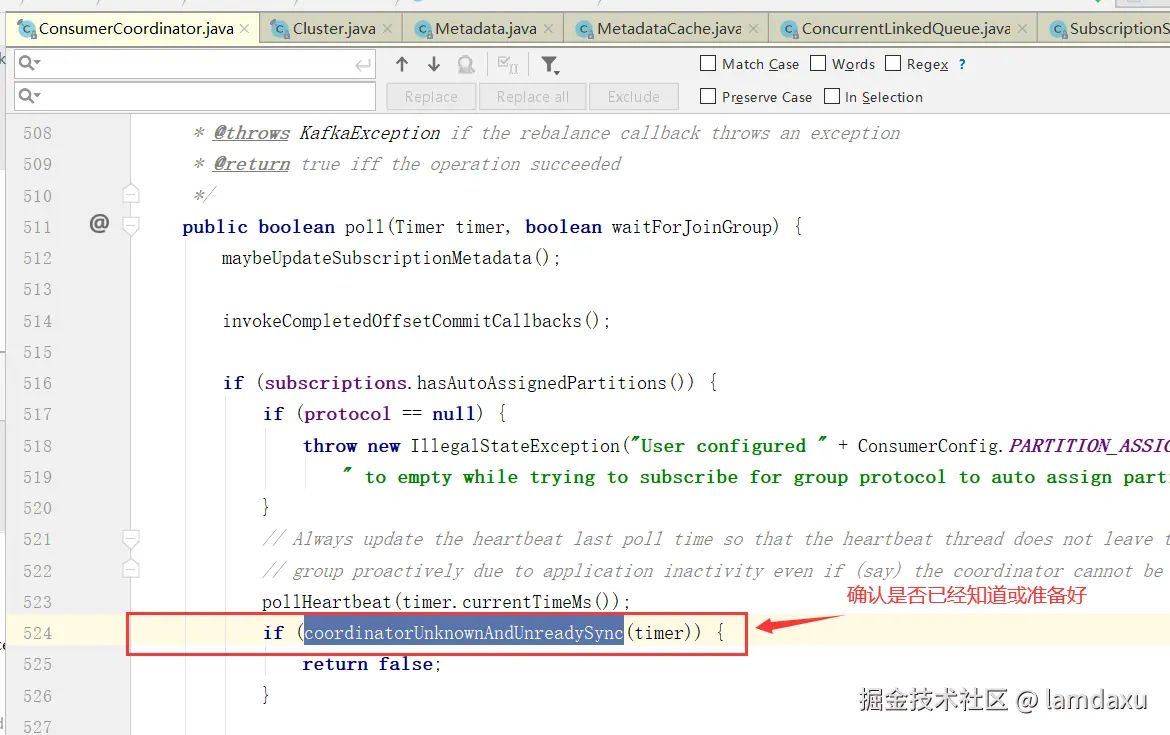The width and height of the screenshot is (1170, 735).
Task: Click fold marker at line 510
Action: (x=131, y=194)
